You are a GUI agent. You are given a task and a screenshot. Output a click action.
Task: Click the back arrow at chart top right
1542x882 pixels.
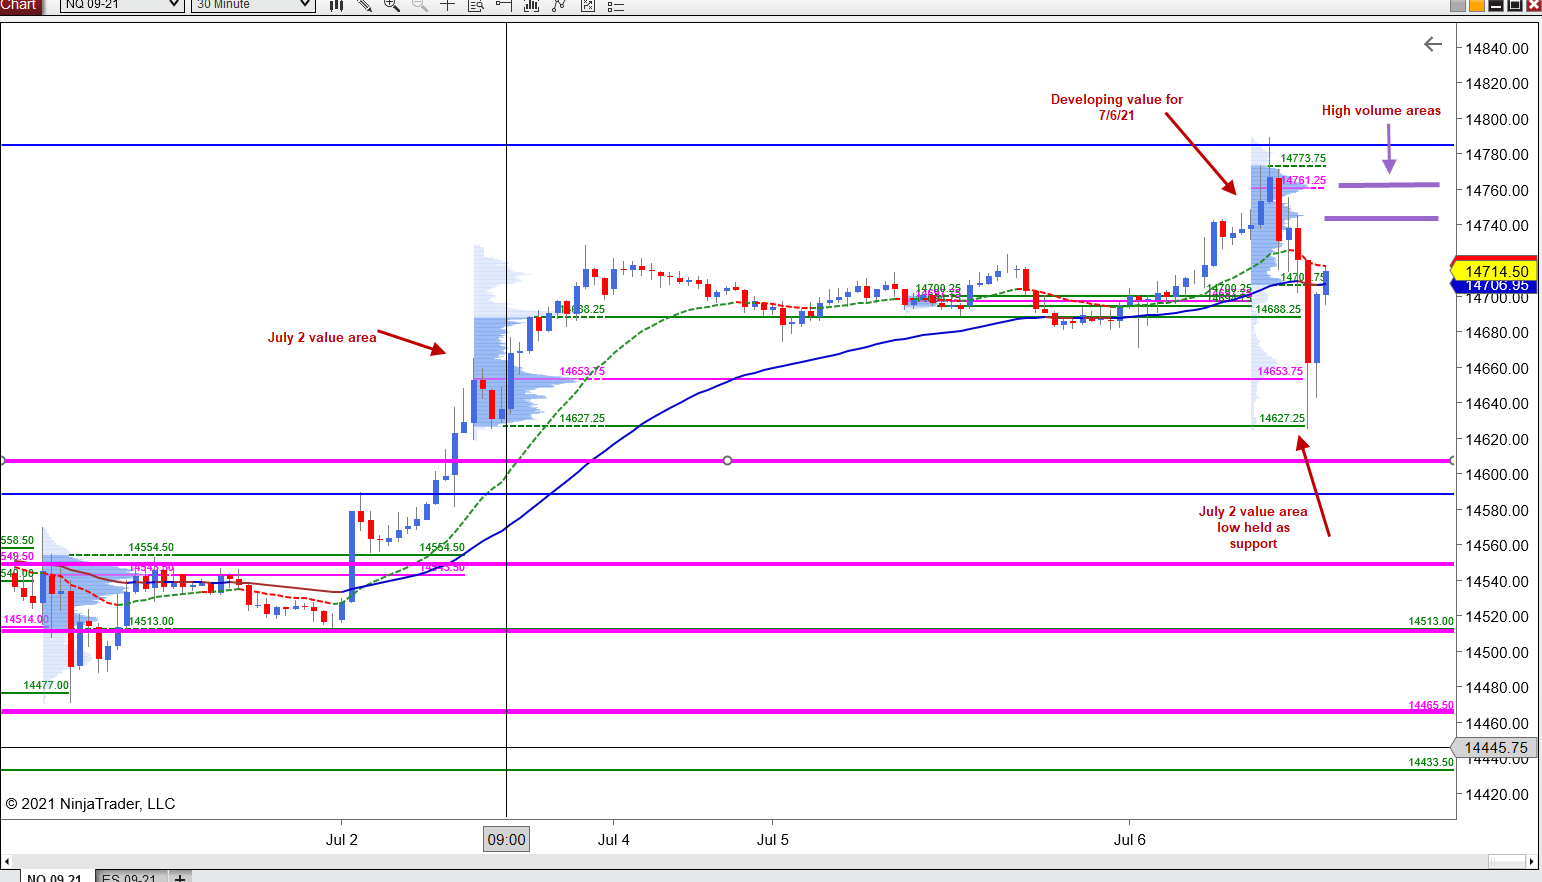coord(1433,44)
